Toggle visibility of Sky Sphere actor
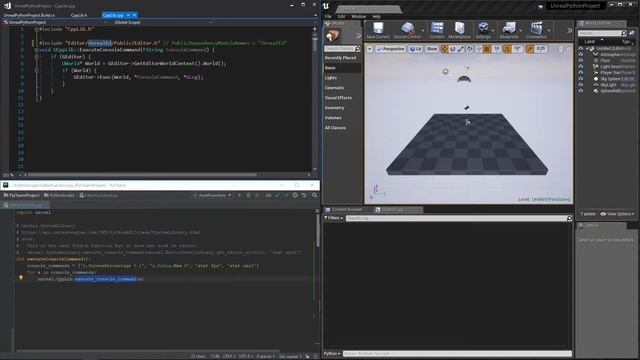640x360 pixels. point(581,79)
